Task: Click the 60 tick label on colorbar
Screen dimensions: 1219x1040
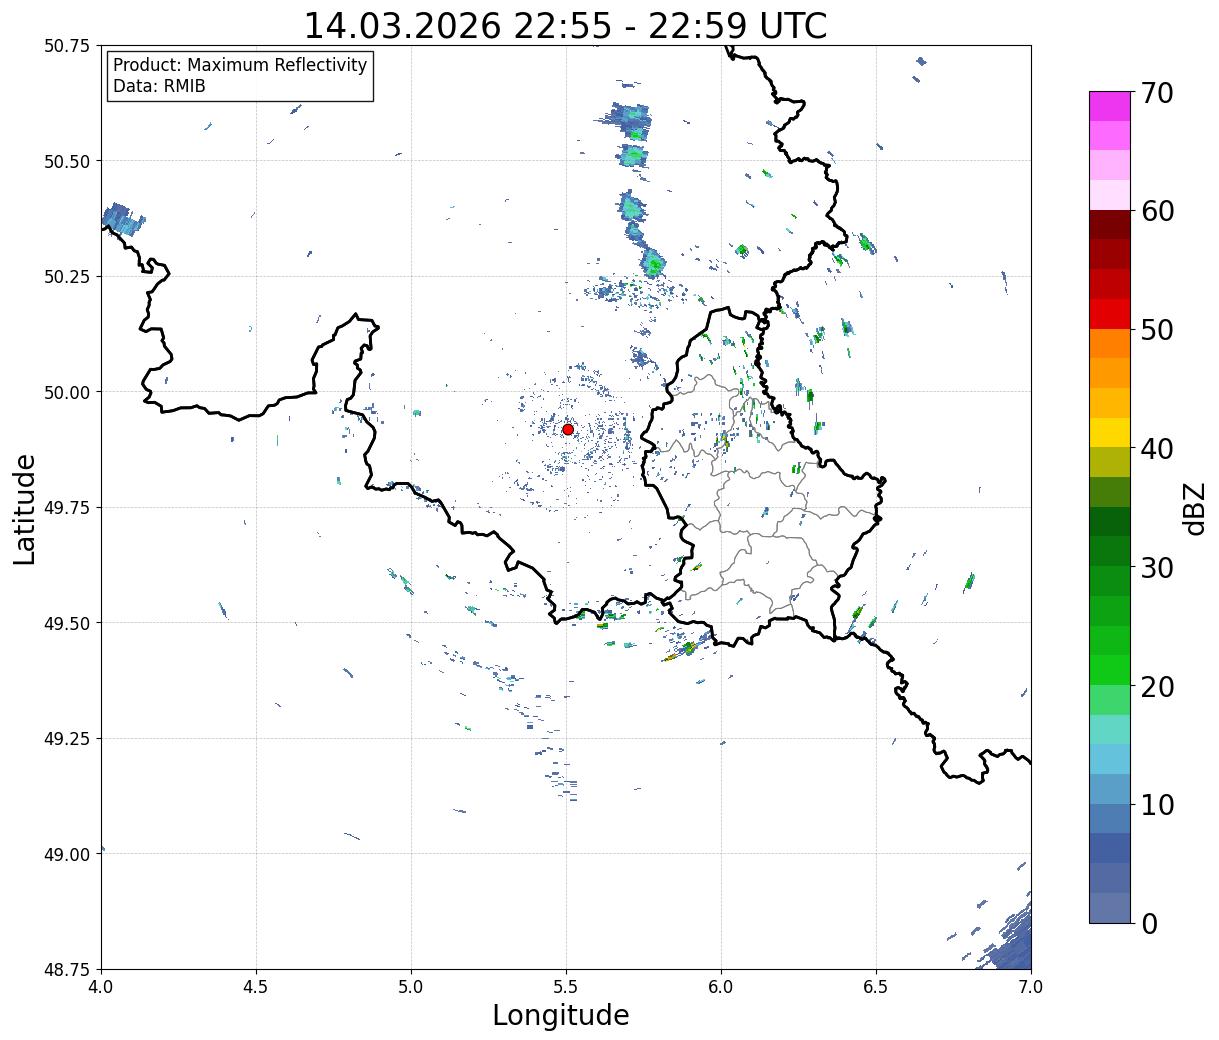Action: point(1157,211)
